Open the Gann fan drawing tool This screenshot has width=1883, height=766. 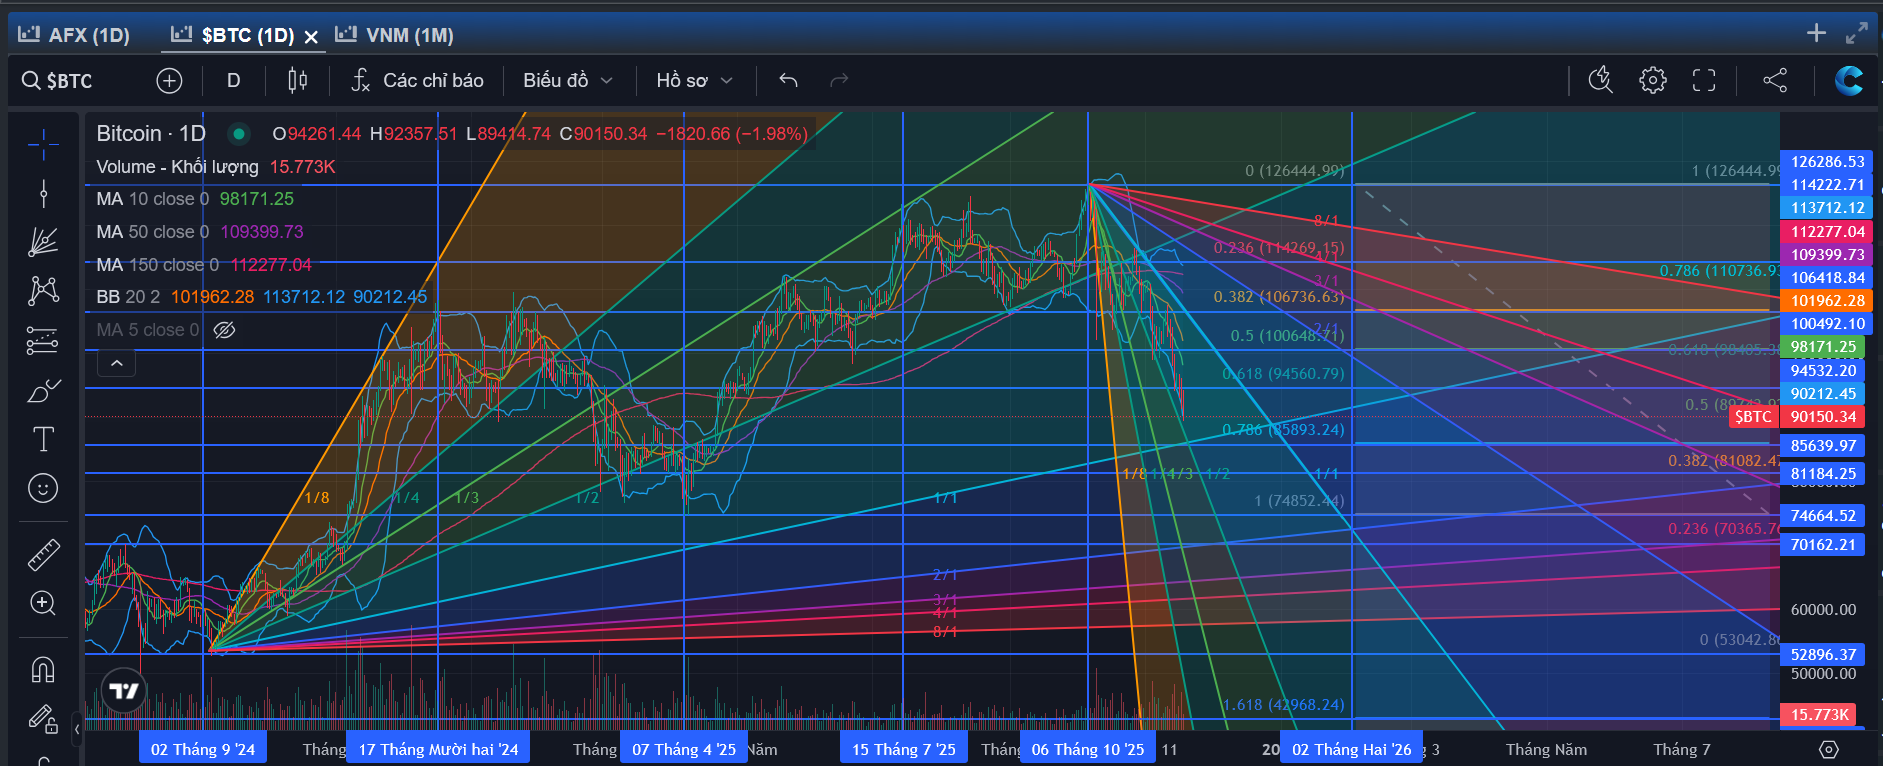coord(43,242)
